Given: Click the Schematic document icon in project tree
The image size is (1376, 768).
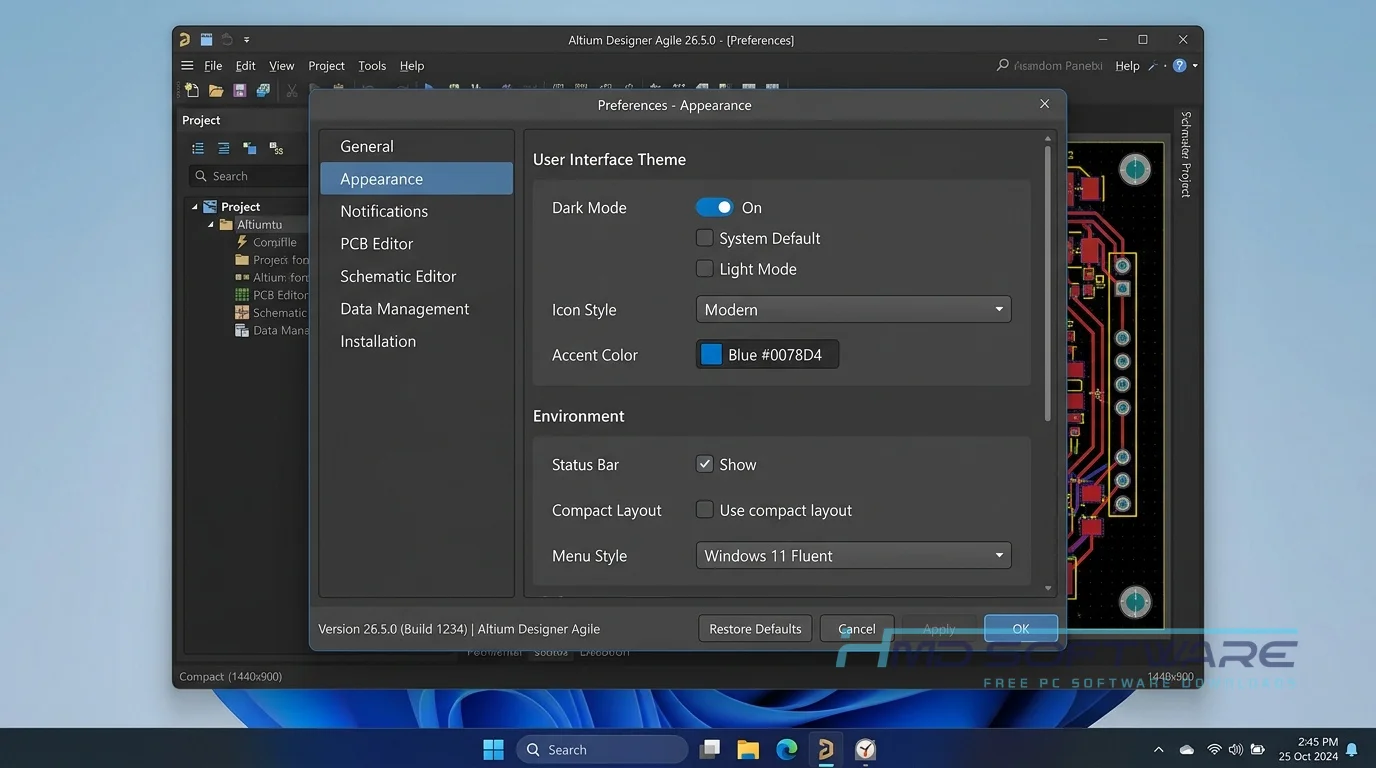Looking at the screenshot, I should coord(242,312).
